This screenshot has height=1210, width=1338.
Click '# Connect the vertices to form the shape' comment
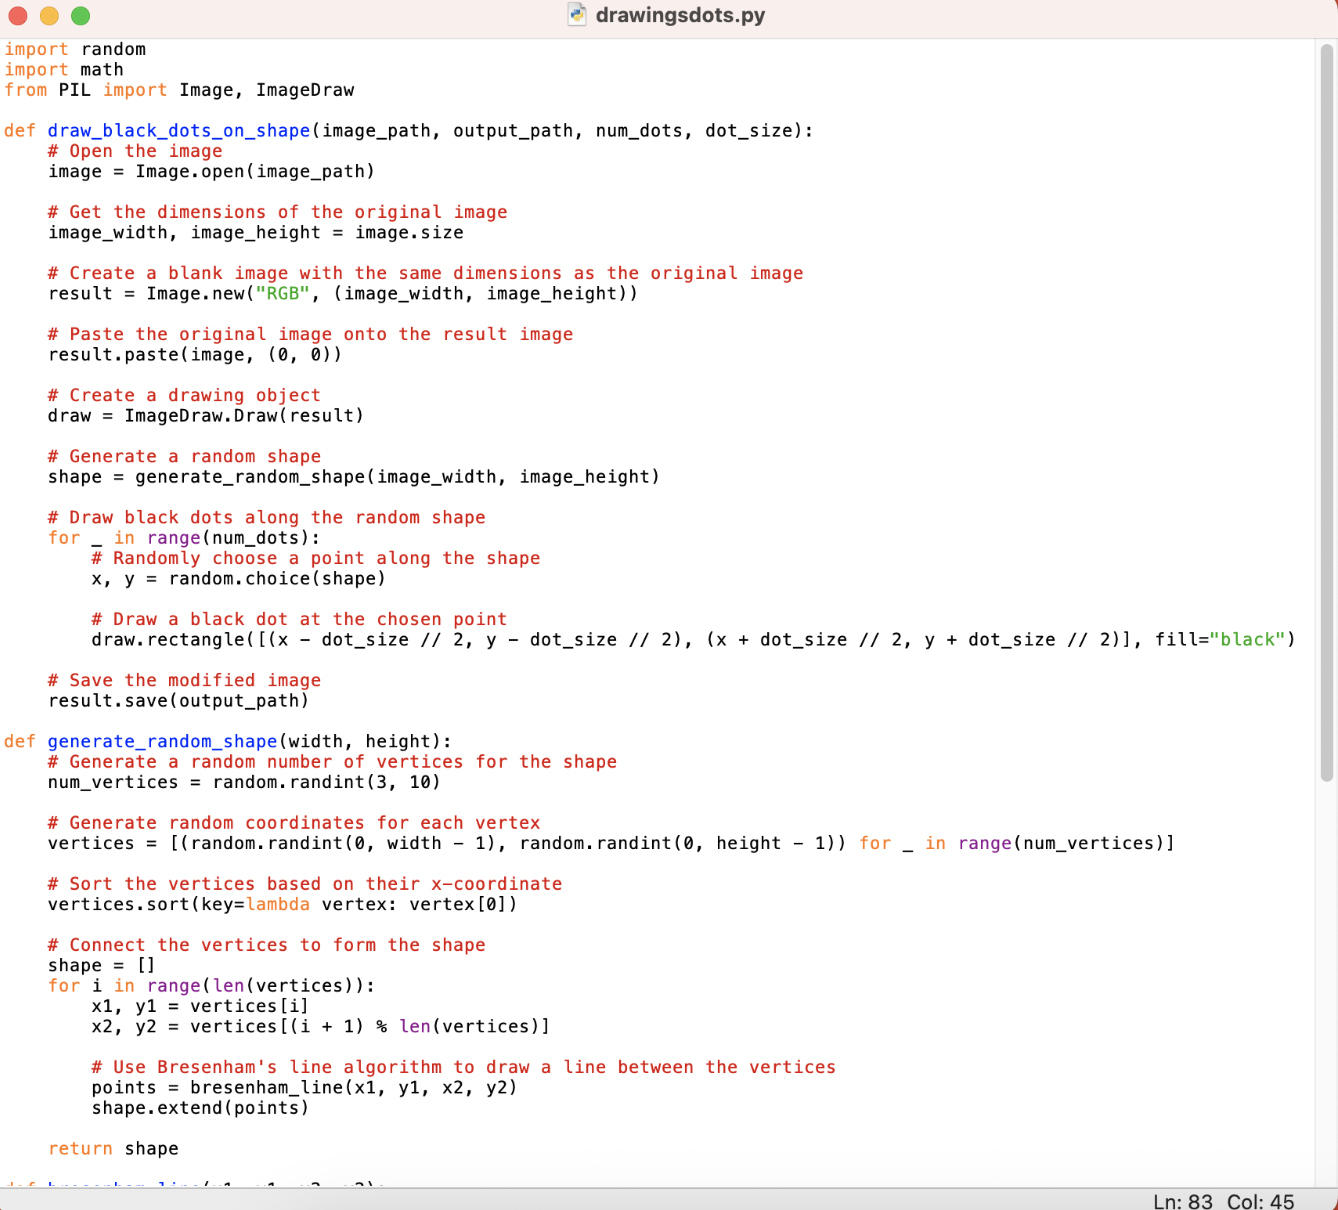267,945
